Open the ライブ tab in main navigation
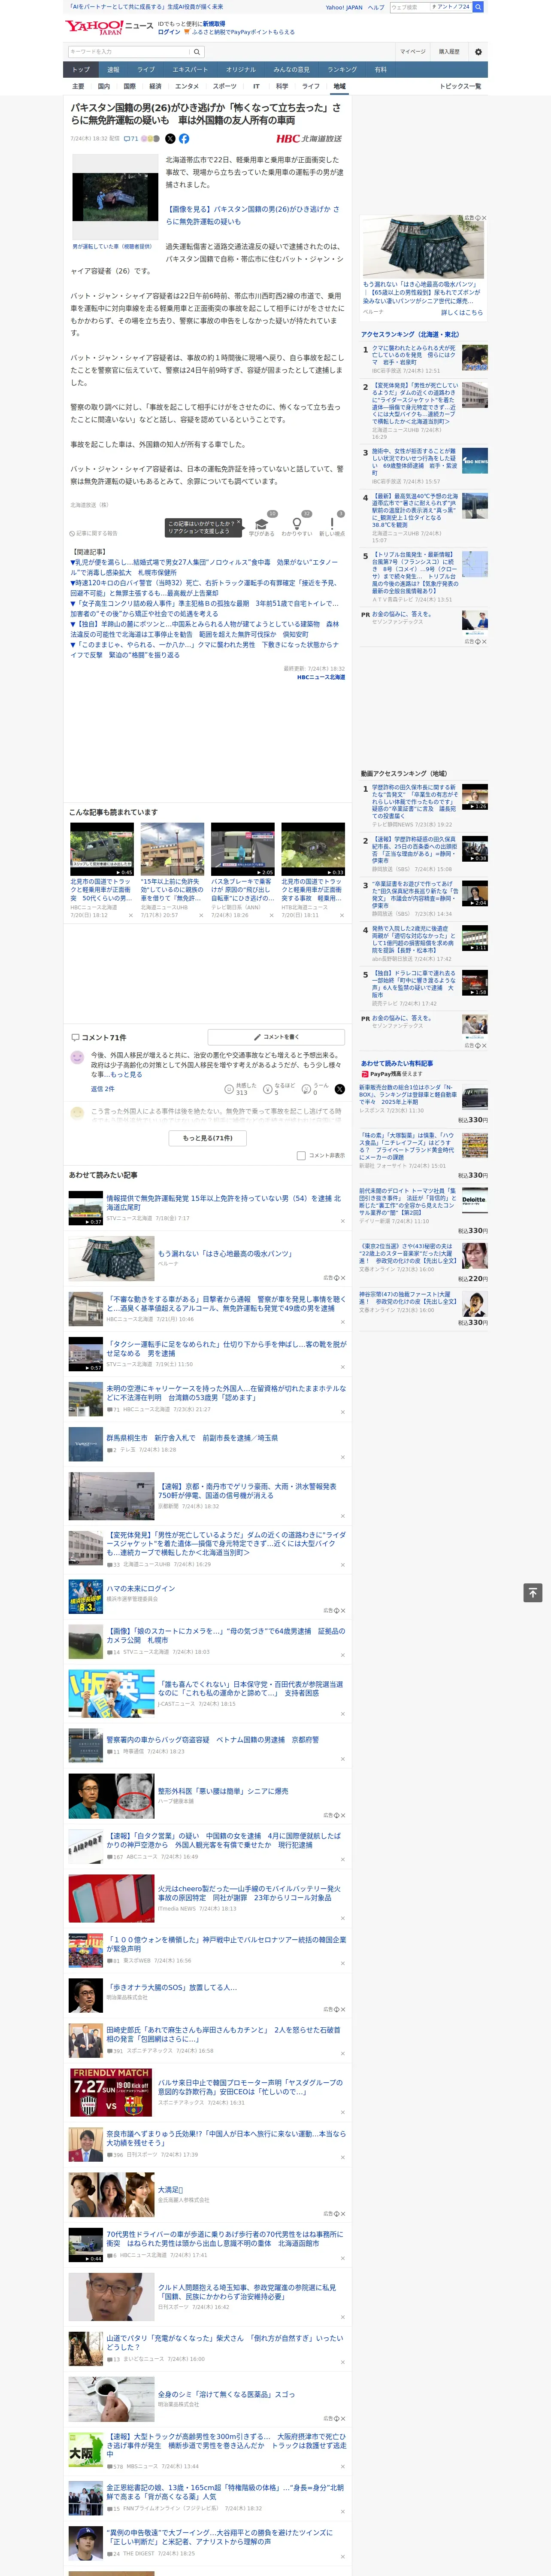Screen dimensions: 551x2576 [x=146, y=70]
